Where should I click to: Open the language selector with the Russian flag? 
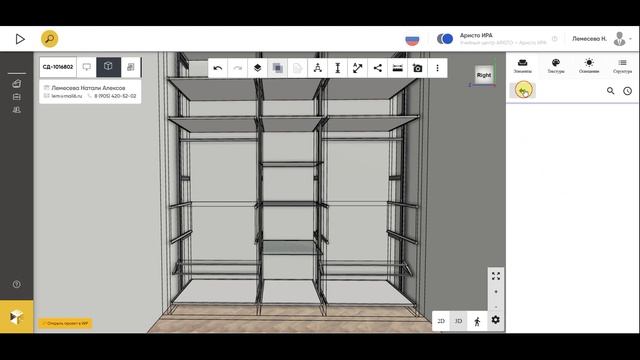pyautogui.click(x=412, y=39)
